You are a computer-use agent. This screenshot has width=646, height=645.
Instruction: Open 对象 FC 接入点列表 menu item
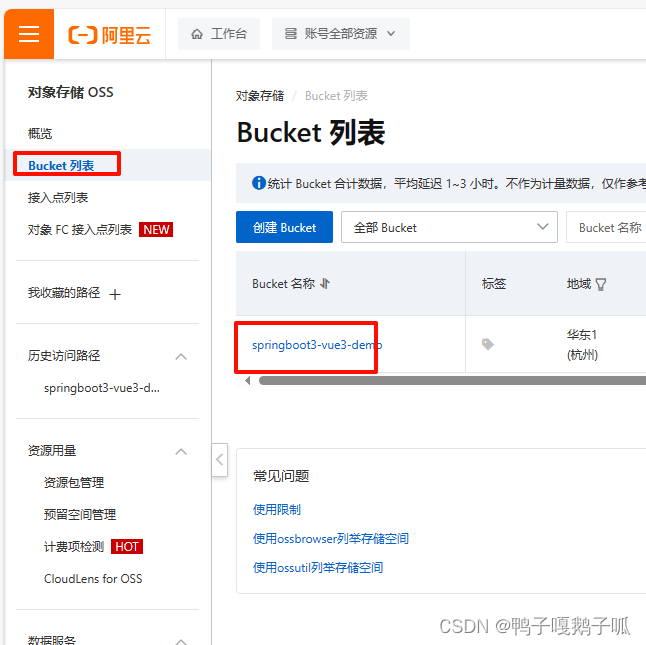click(x=80, y=229)
